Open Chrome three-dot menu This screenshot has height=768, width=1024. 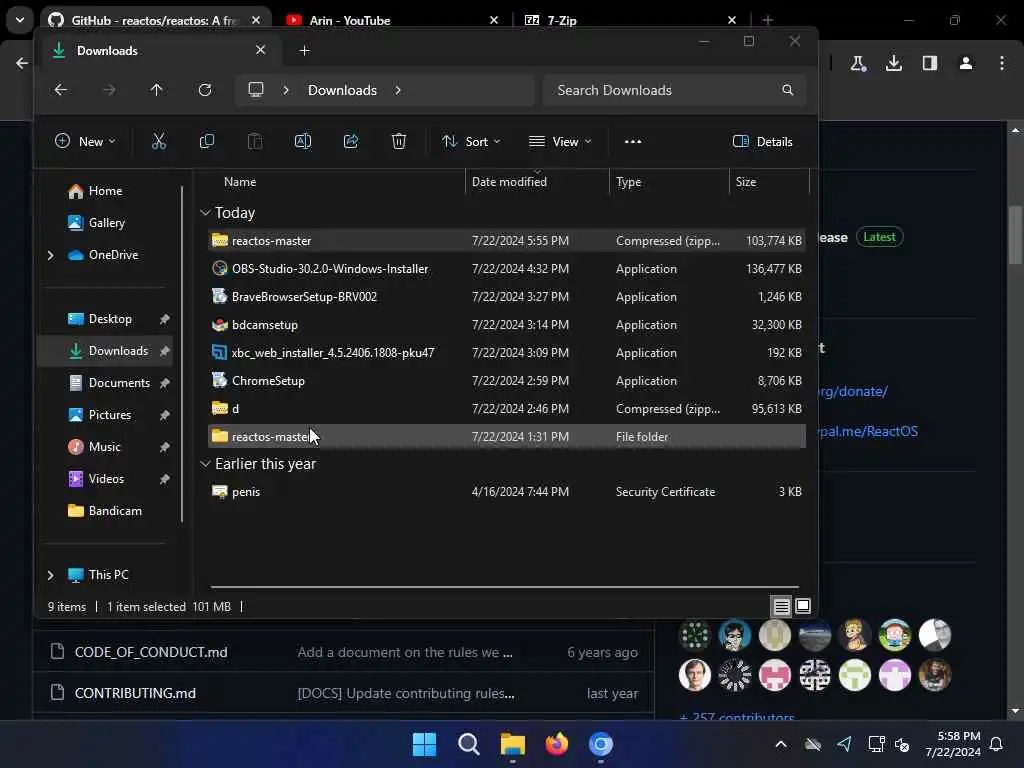pos(1002,63)
